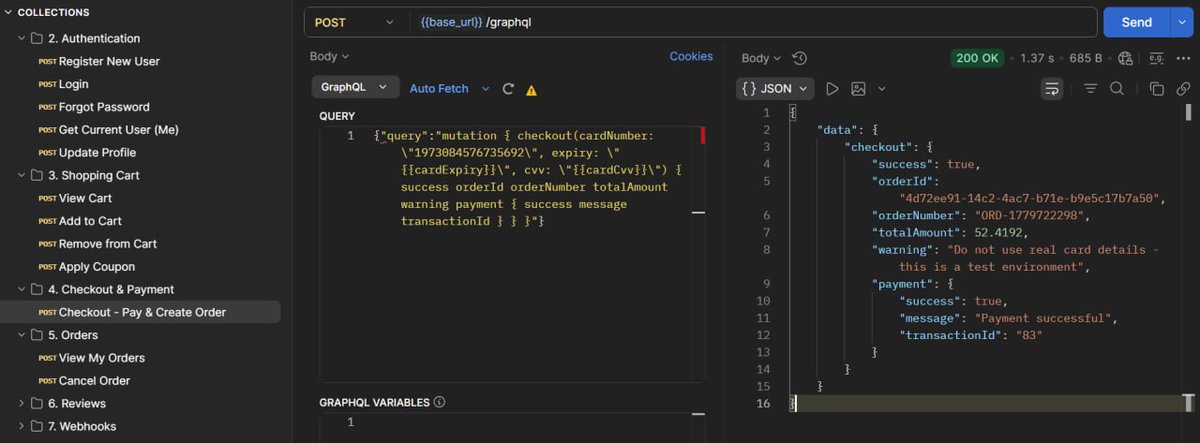
Task: Click folder icon of 5. Orders
Action: tap(37, 335)
